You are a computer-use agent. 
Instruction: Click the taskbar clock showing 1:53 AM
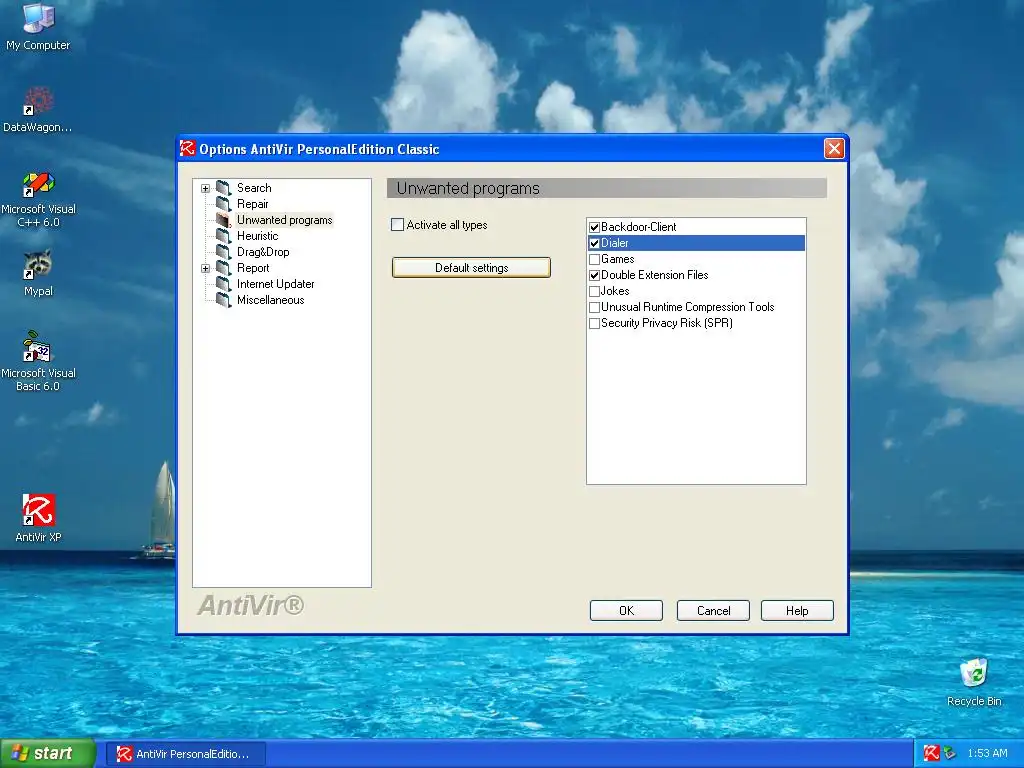(x=987, y=753)
